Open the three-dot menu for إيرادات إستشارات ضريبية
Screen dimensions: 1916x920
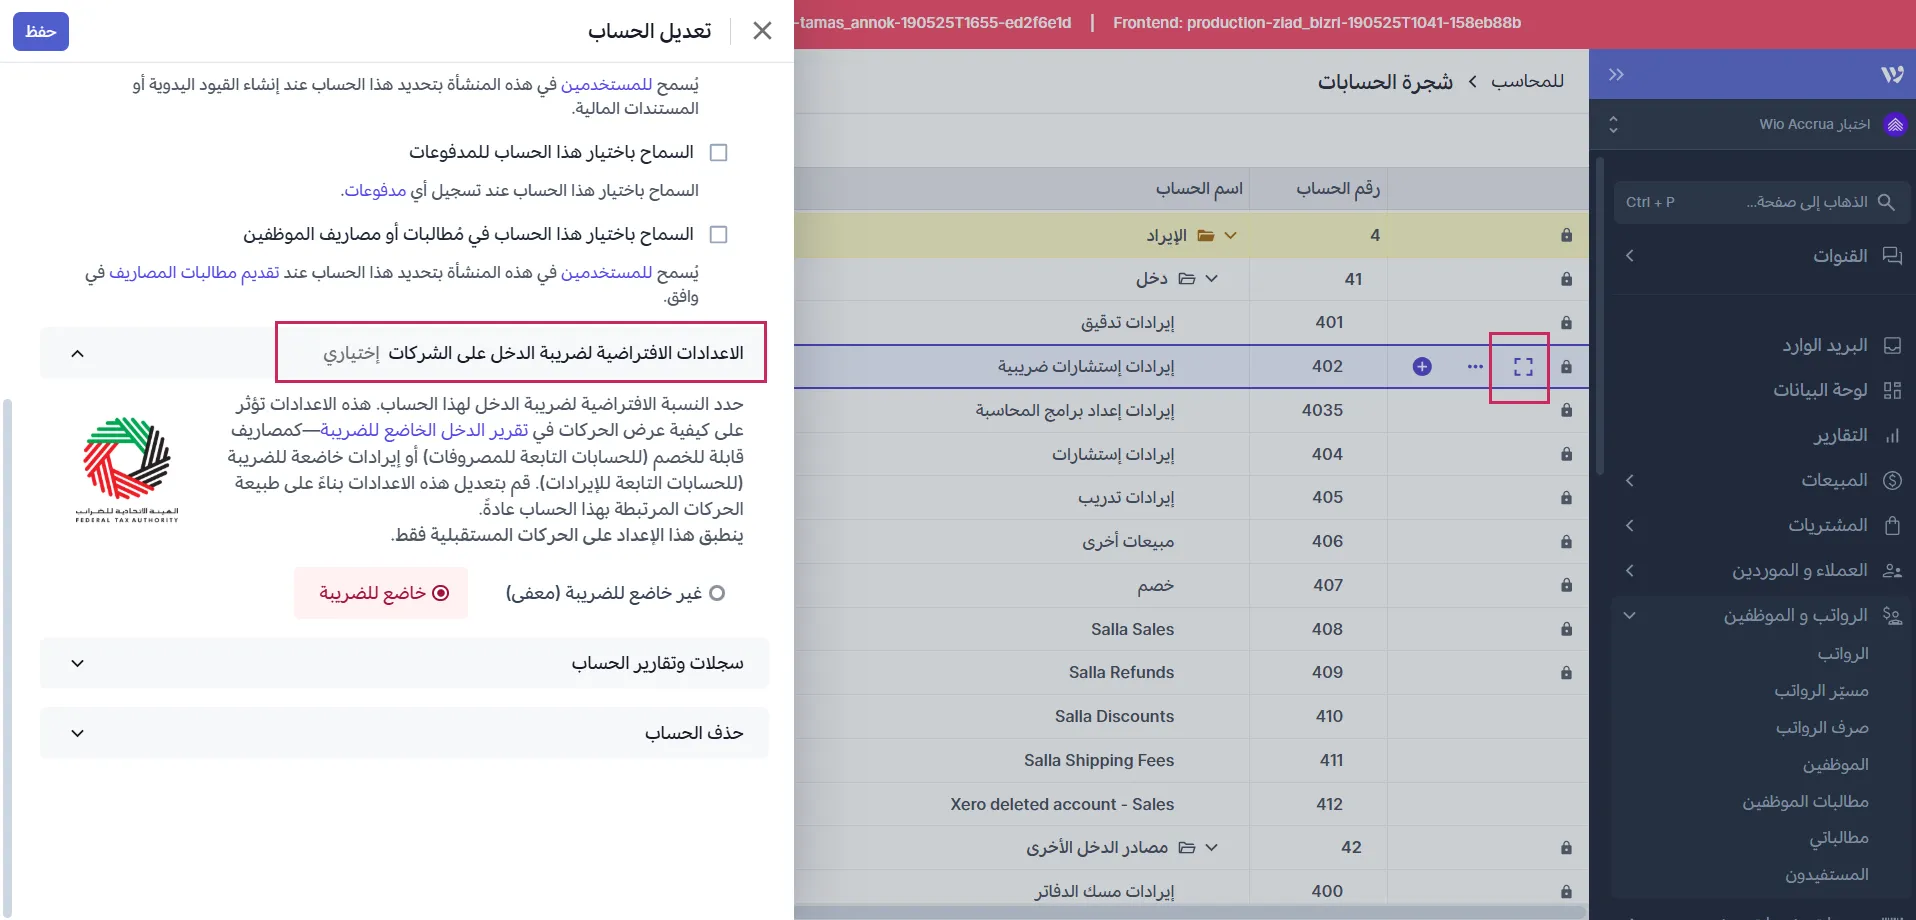1475,366
